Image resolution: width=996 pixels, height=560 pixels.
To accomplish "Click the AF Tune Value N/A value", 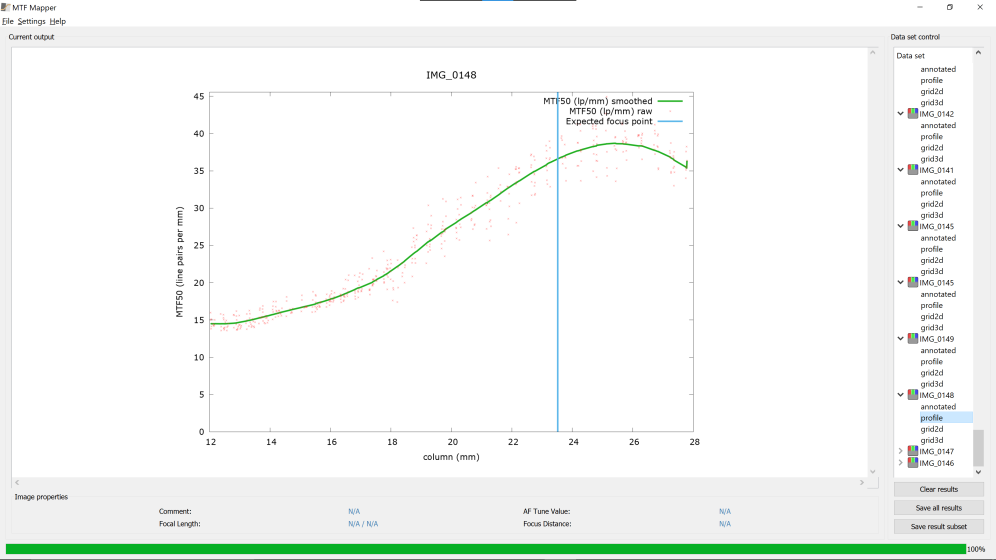I will (x=725, y=512).
